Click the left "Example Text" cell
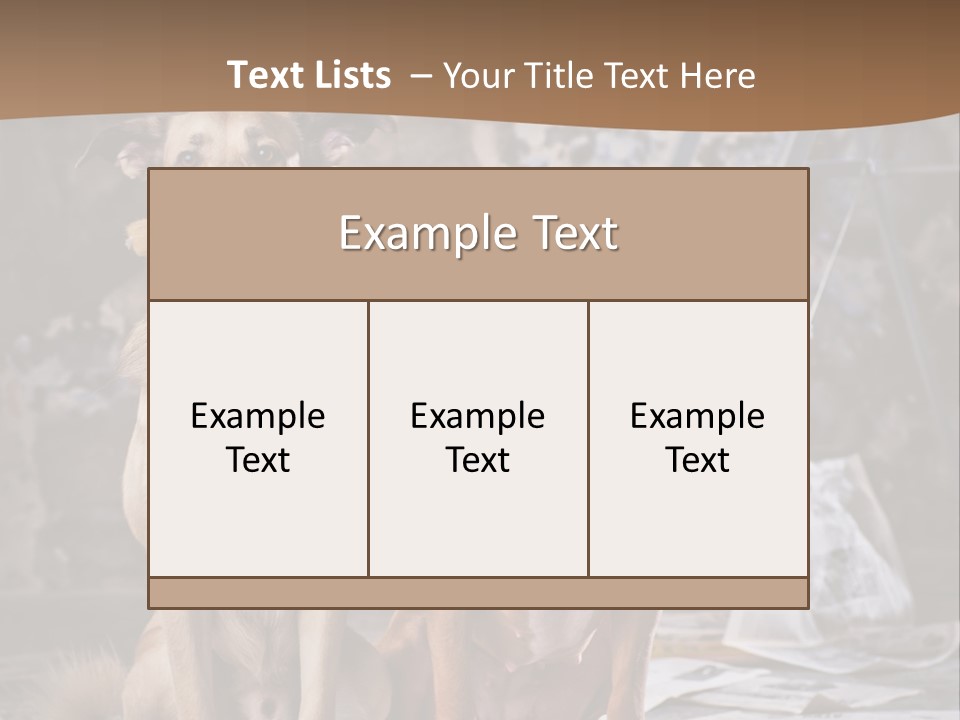The image size is (960, 720). click(x=258, y=438)
